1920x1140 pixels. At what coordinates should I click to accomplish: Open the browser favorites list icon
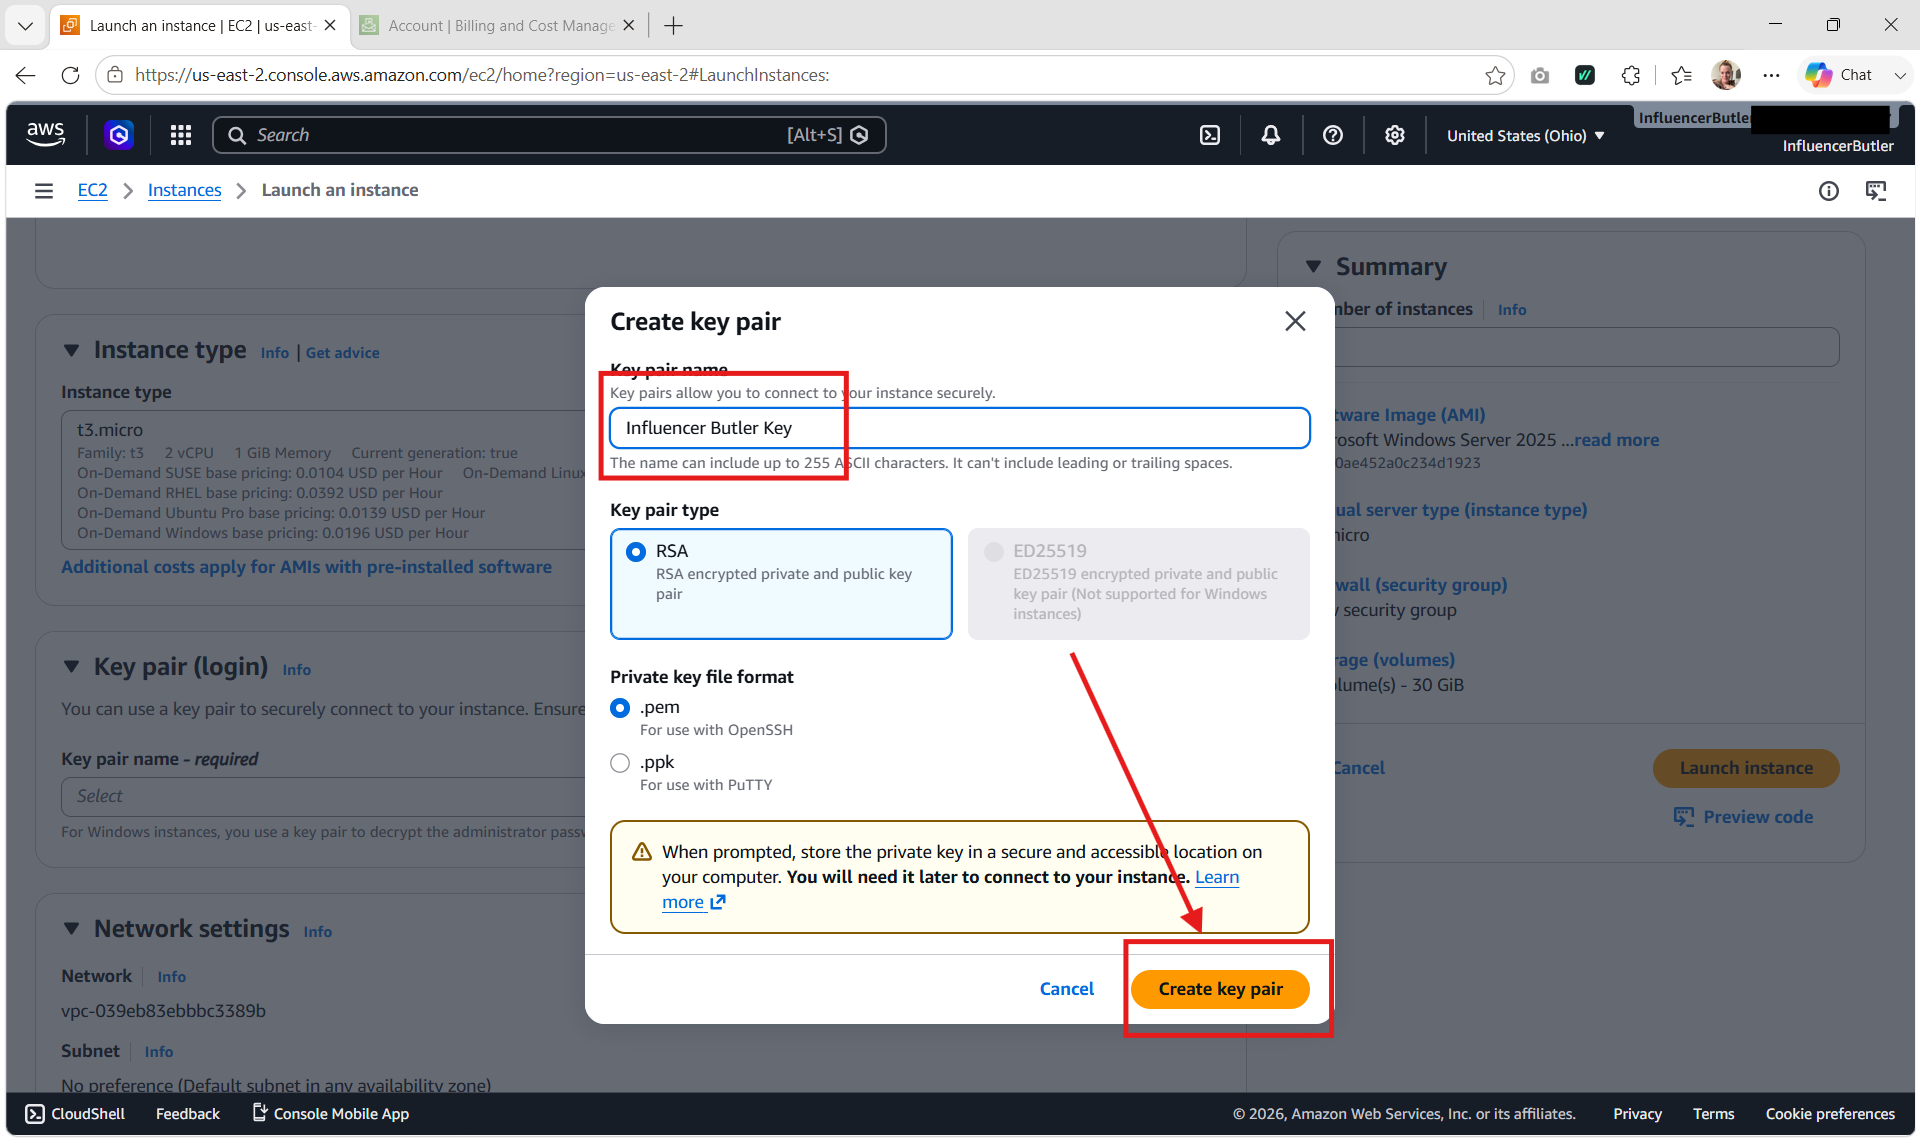point(1681,75)
